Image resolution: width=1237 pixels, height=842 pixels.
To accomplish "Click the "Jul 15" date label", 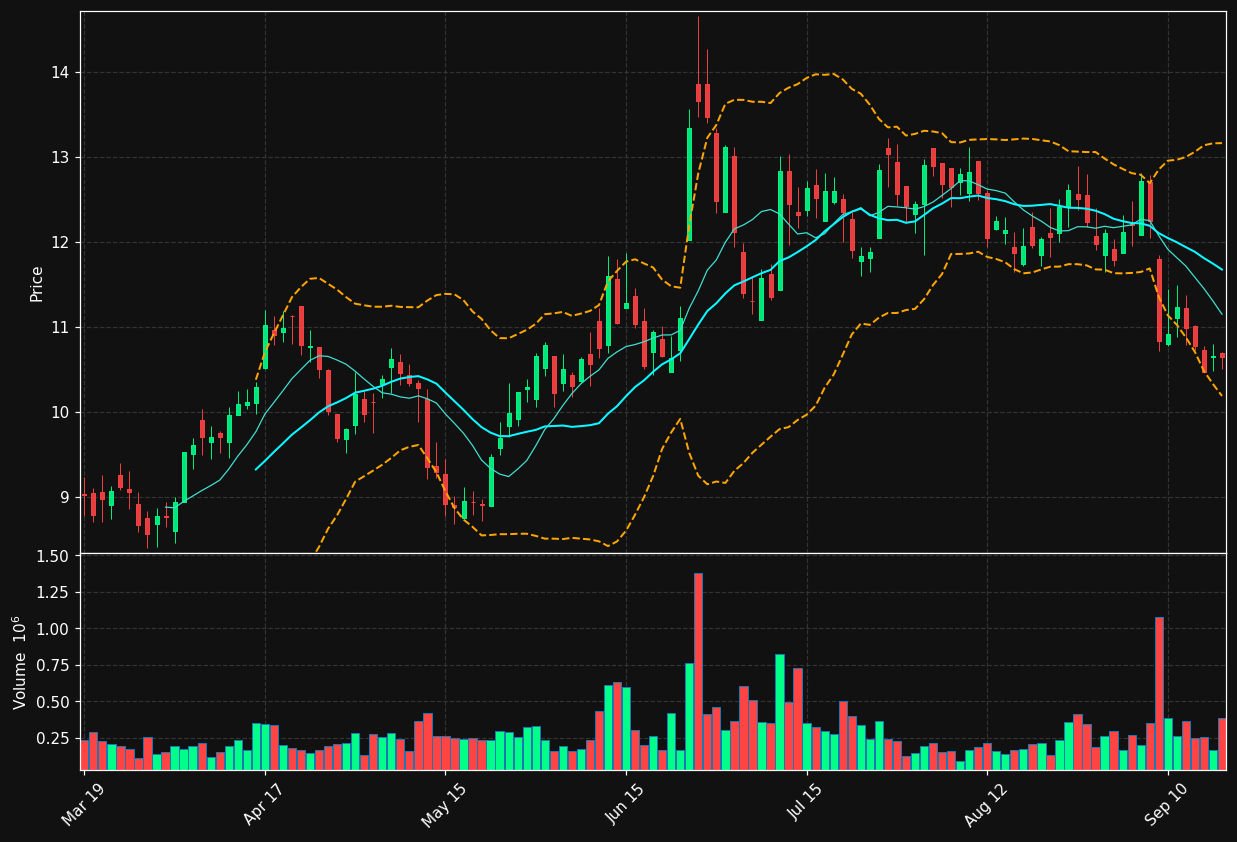I will coord(806,804).
